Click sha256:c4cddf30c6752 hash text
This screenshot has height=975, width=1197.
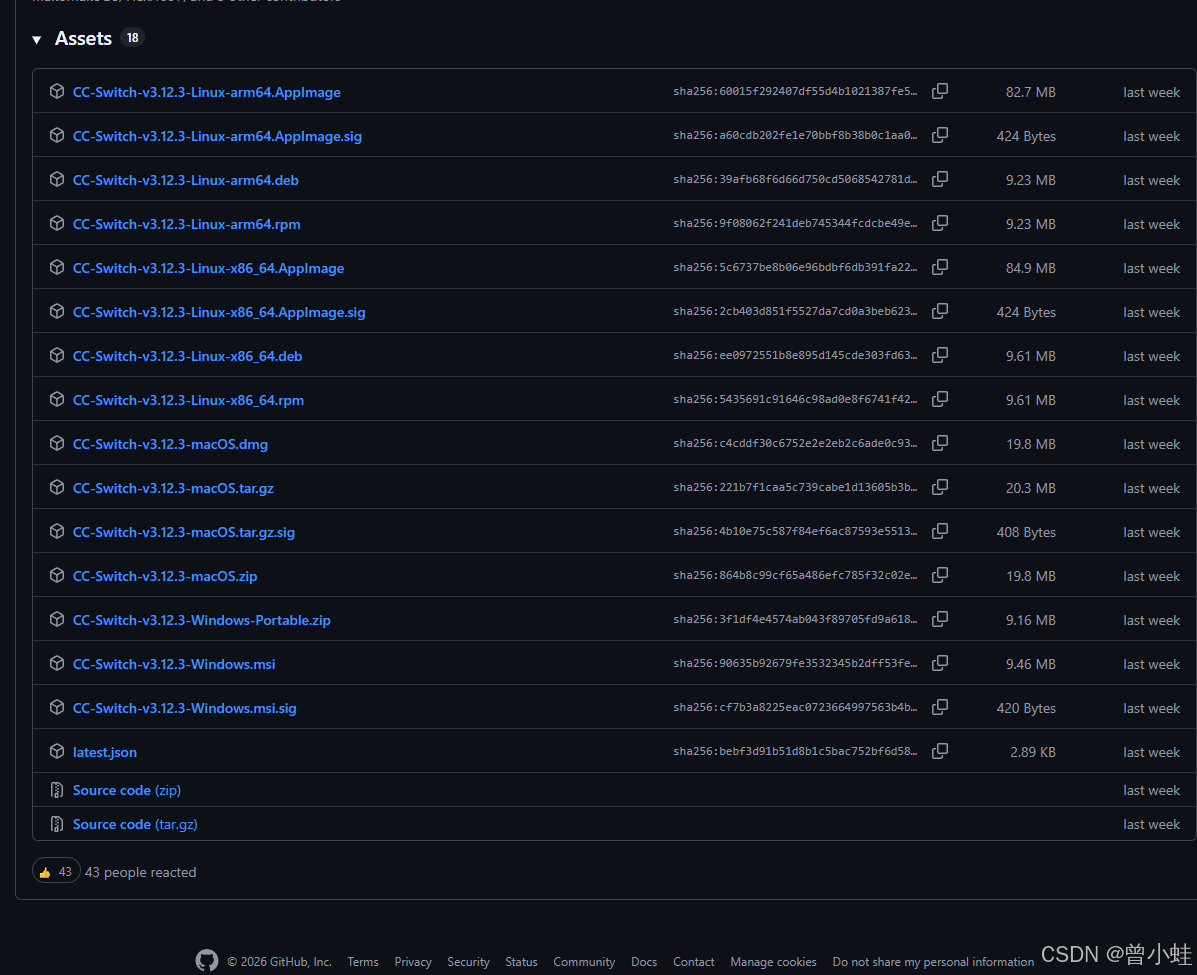click(x=795, y=443)
